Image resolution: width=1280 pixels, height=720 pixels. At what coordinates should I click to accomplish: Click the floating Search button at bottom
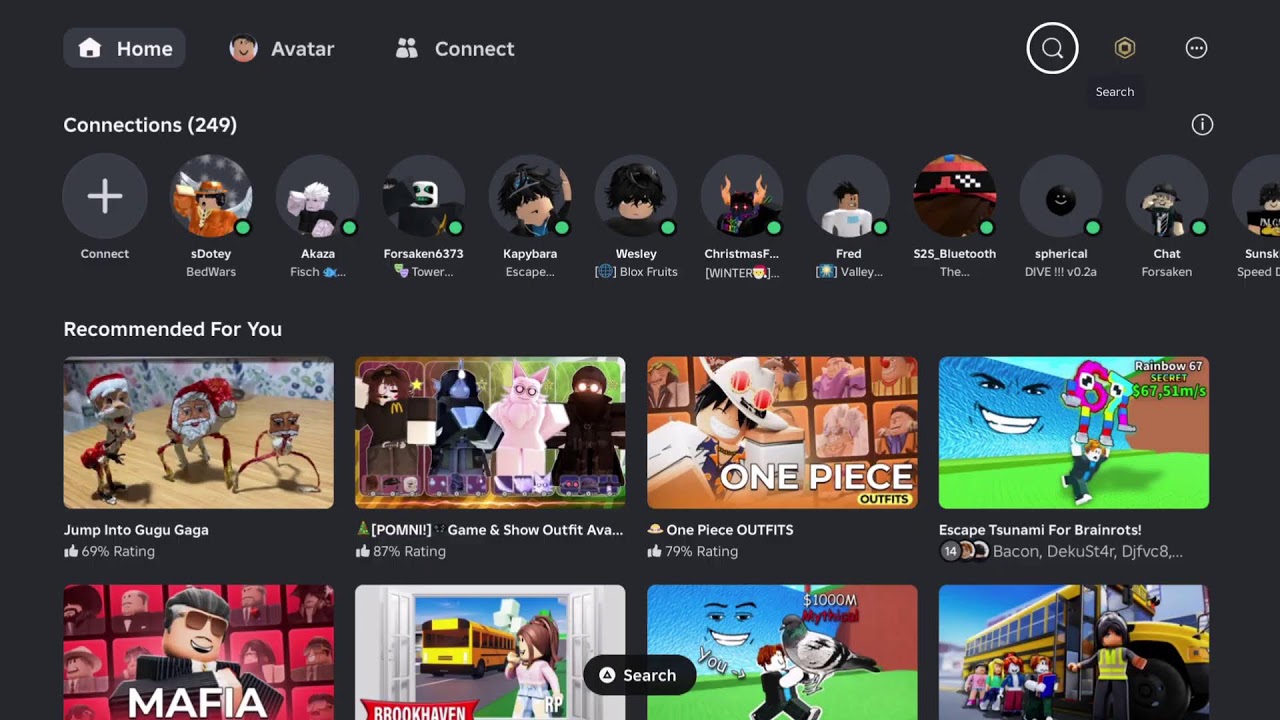click(639, 675)
